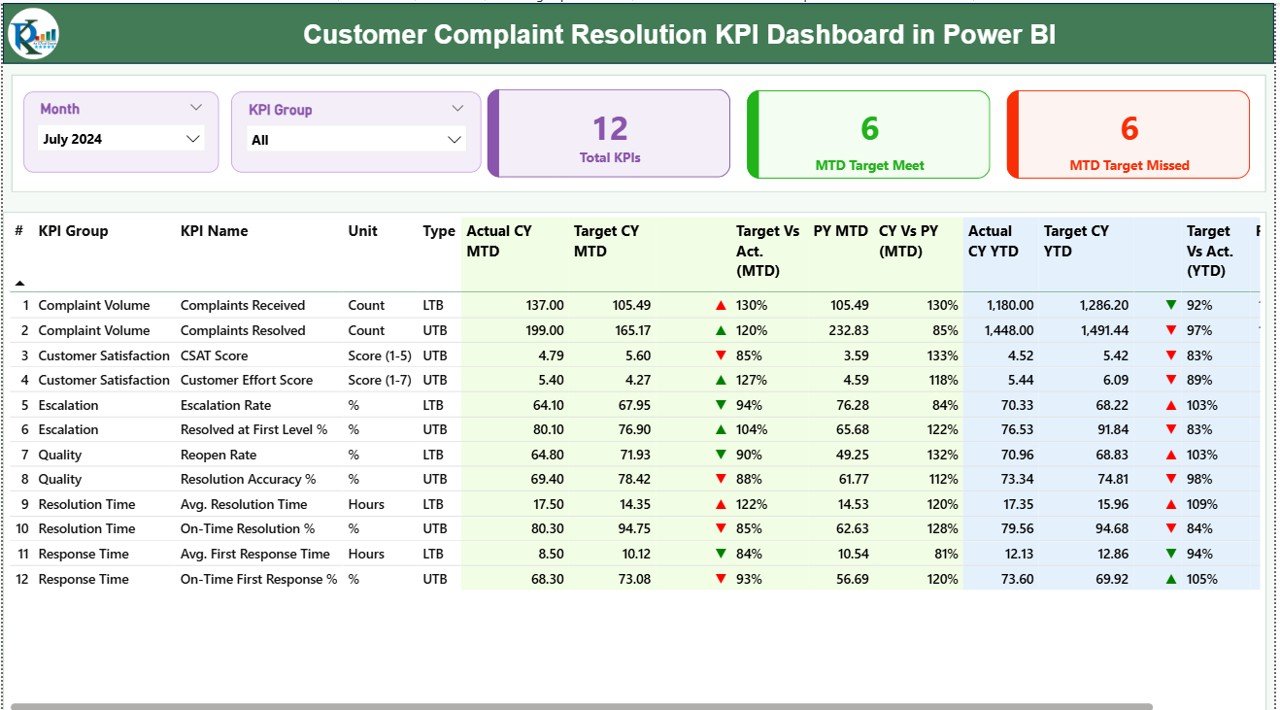This screenshot has height=710, width=1280.
Task: Click the horizontal scrollbar at bottom
Action: pos(580,706)
